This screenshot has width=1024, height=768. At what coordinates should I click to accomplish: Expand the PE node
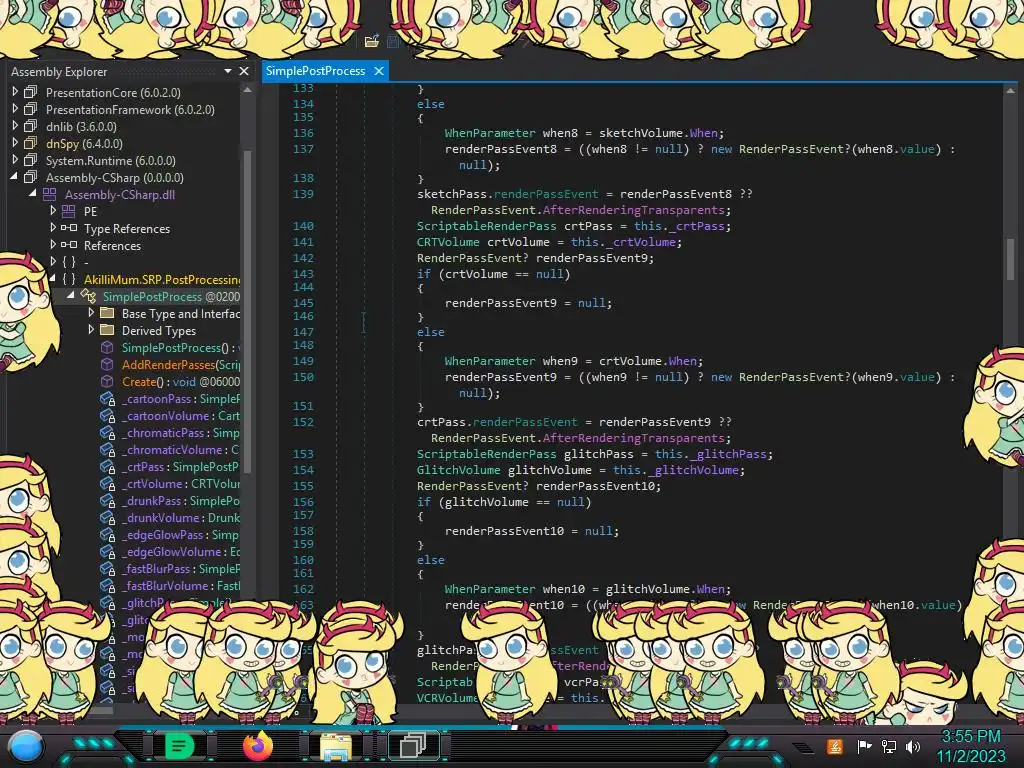pyautogui.click(x=53, y=211)
